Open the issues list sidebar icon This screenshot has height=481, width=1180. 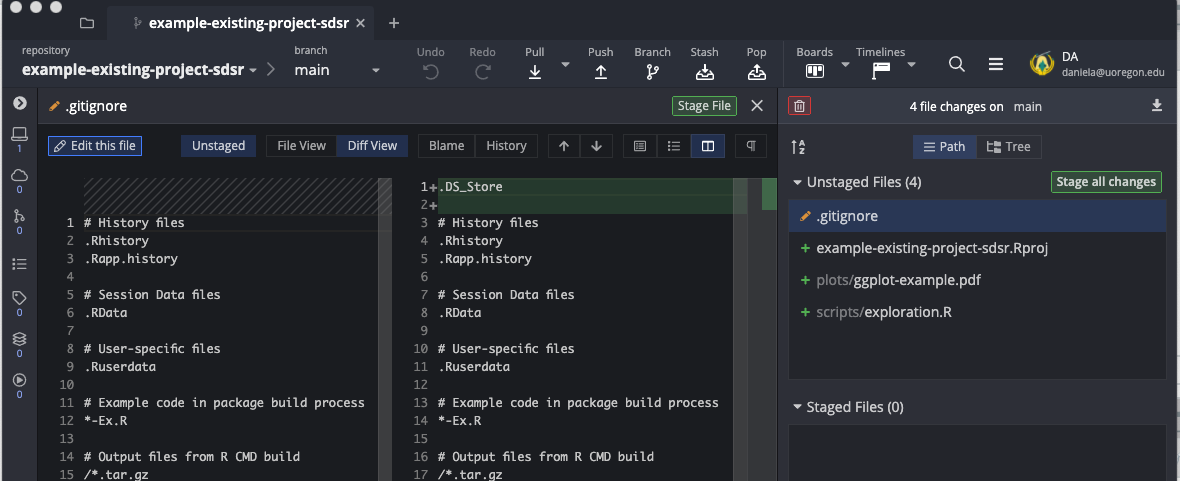click(20, 264)
